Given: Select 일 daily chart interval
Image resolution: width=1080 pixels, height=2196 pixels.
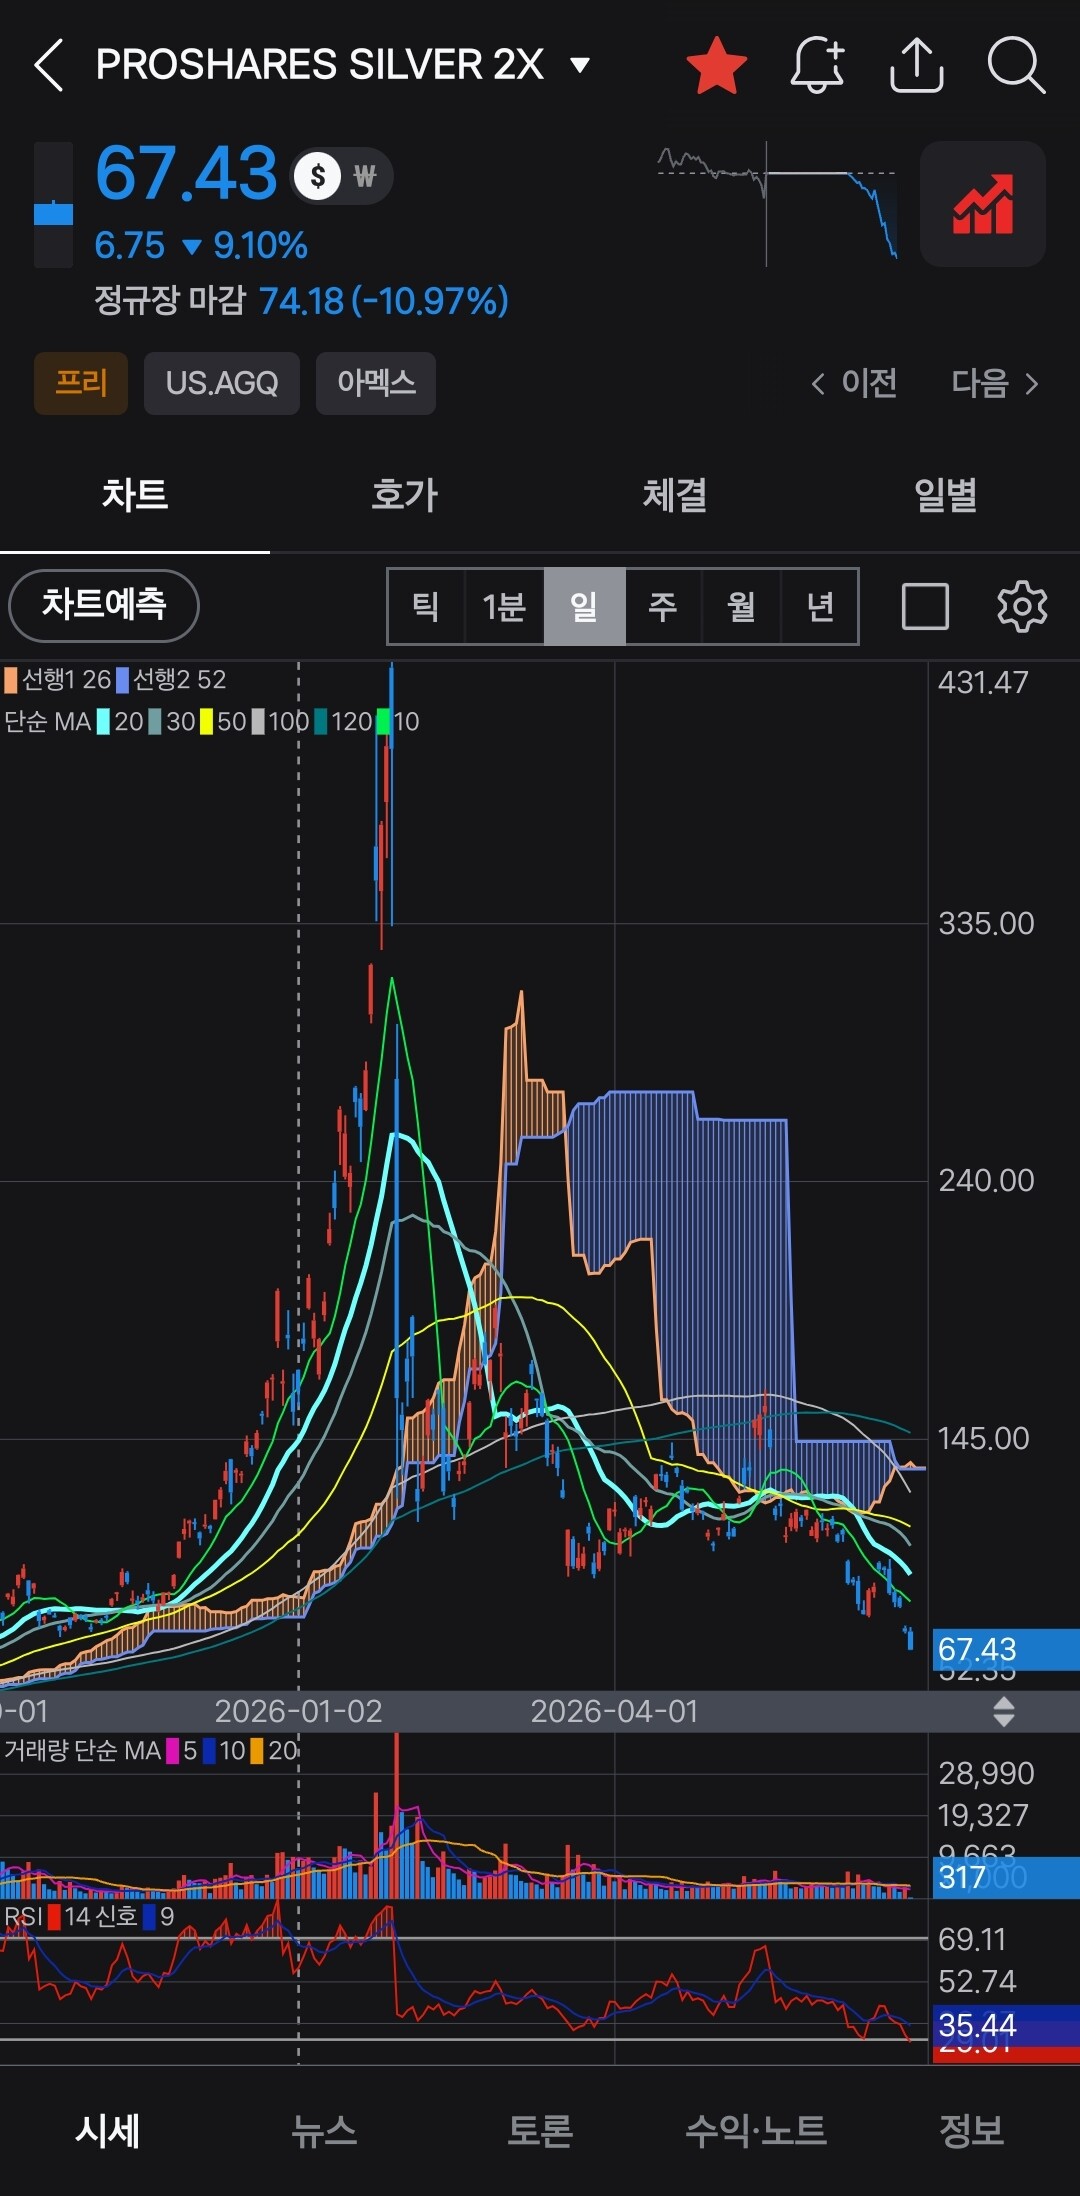Looking at the screenshot, I should (584, 607).
